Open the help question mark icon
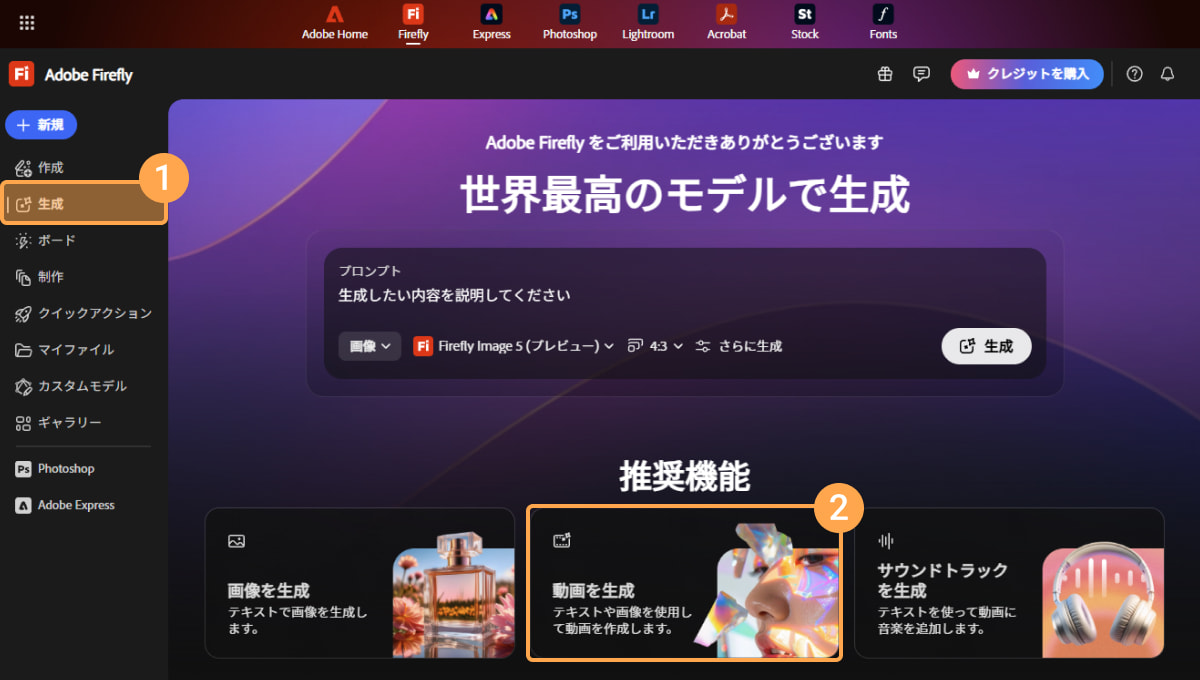This screenshot has height=680, width=1200. (1134, 74)
